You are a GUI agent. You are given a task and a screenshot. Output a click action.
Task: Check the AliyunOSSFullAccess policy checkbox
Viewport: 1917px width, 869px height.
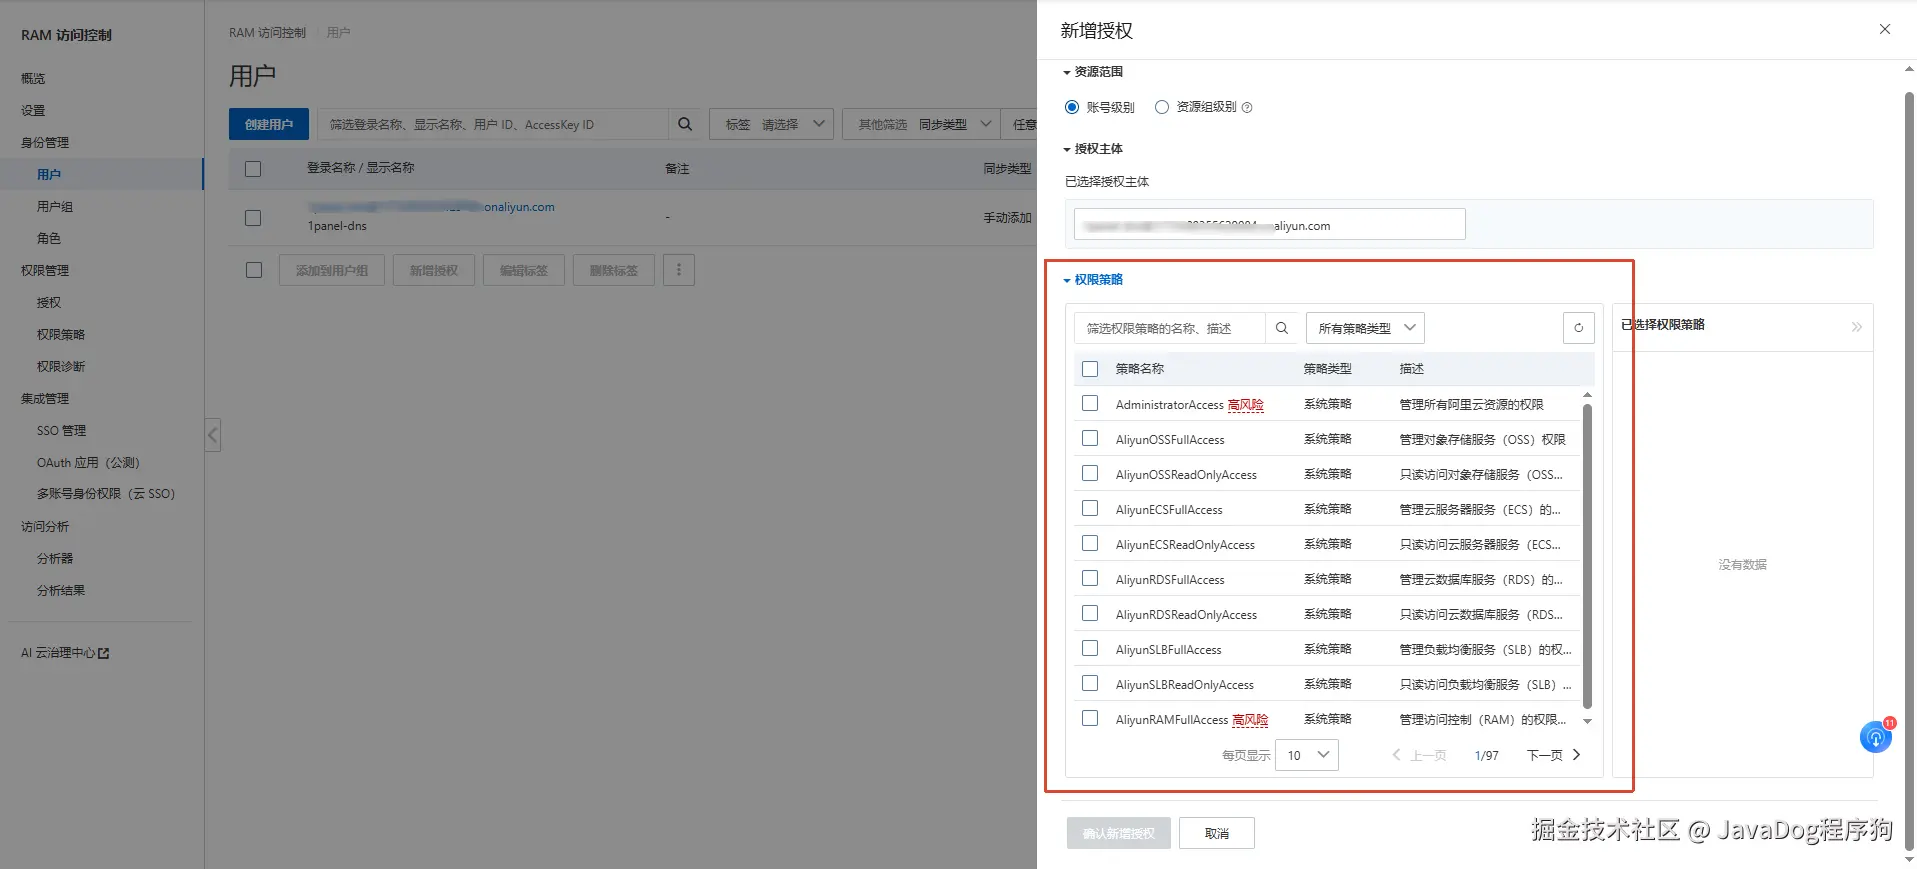pyautogui.click(x=1090, y=439)
